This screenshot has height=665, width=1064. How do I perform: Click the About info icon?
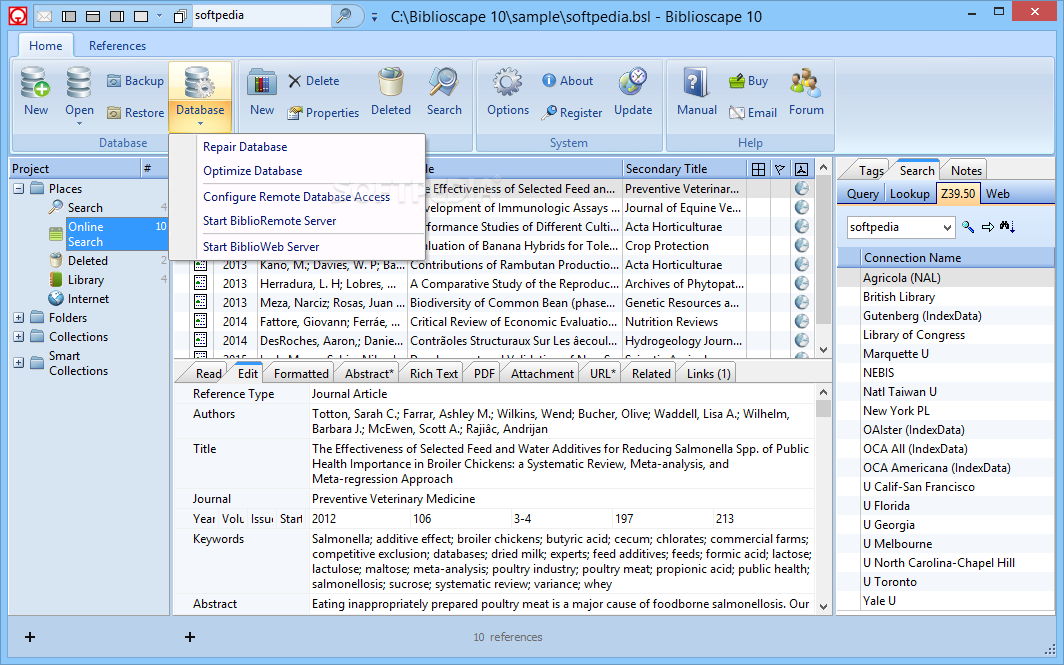tap(549, 81)
